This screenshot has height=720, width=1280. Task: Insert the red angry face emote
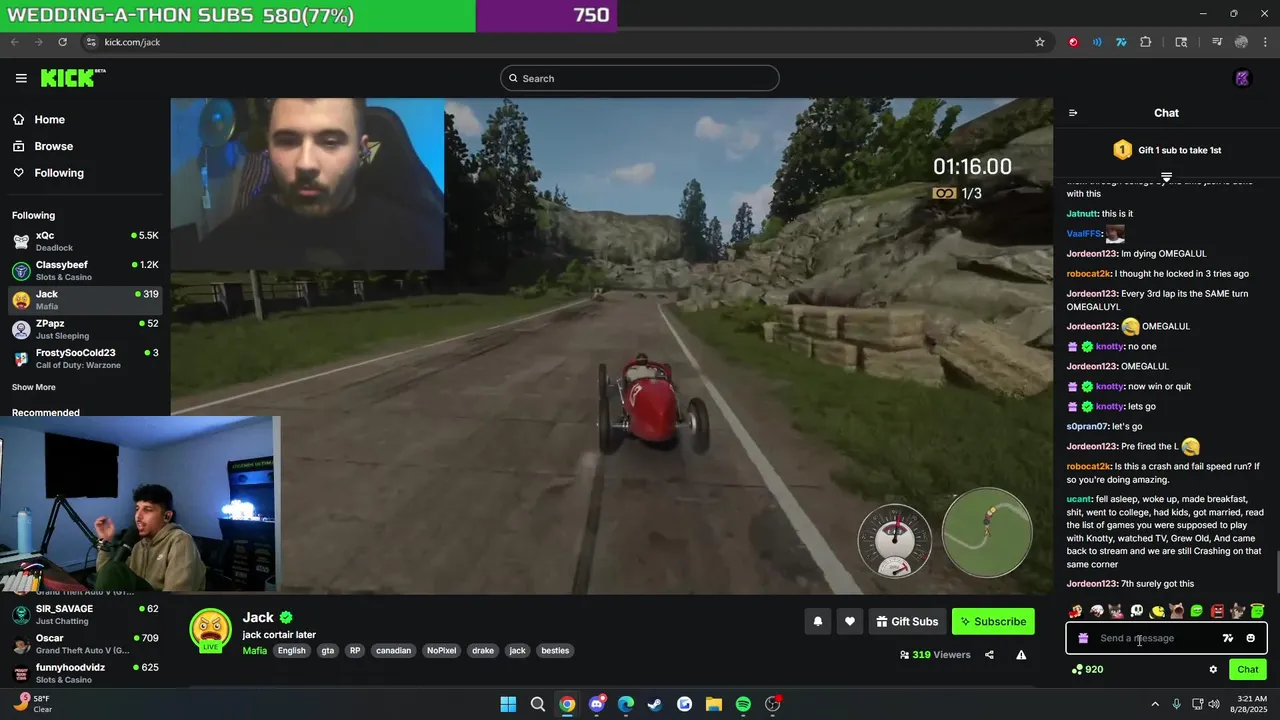(x=1217, y=611)
